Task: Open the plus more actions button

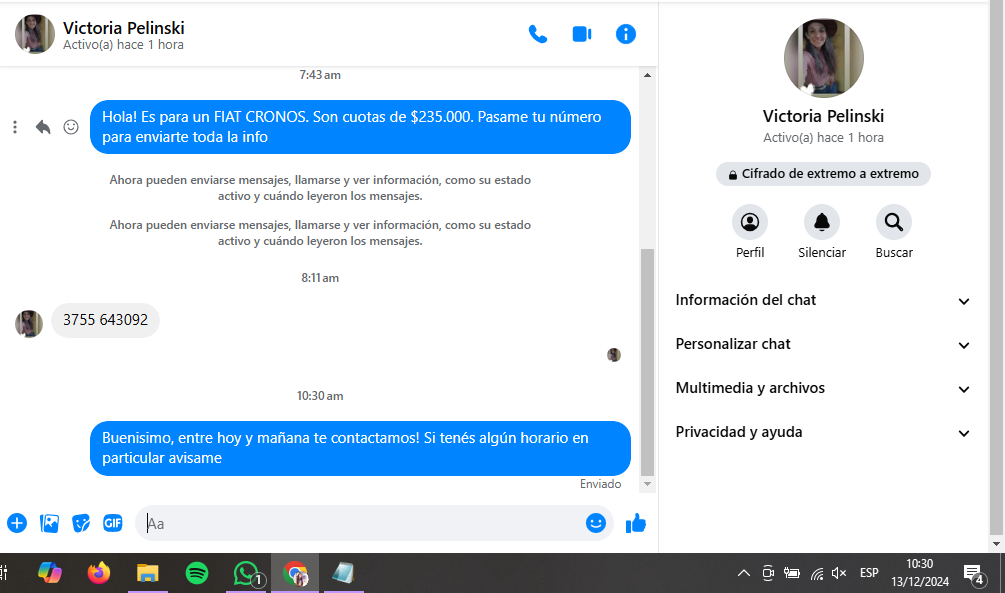Action: pyautogui.click(x=17, y=523)
